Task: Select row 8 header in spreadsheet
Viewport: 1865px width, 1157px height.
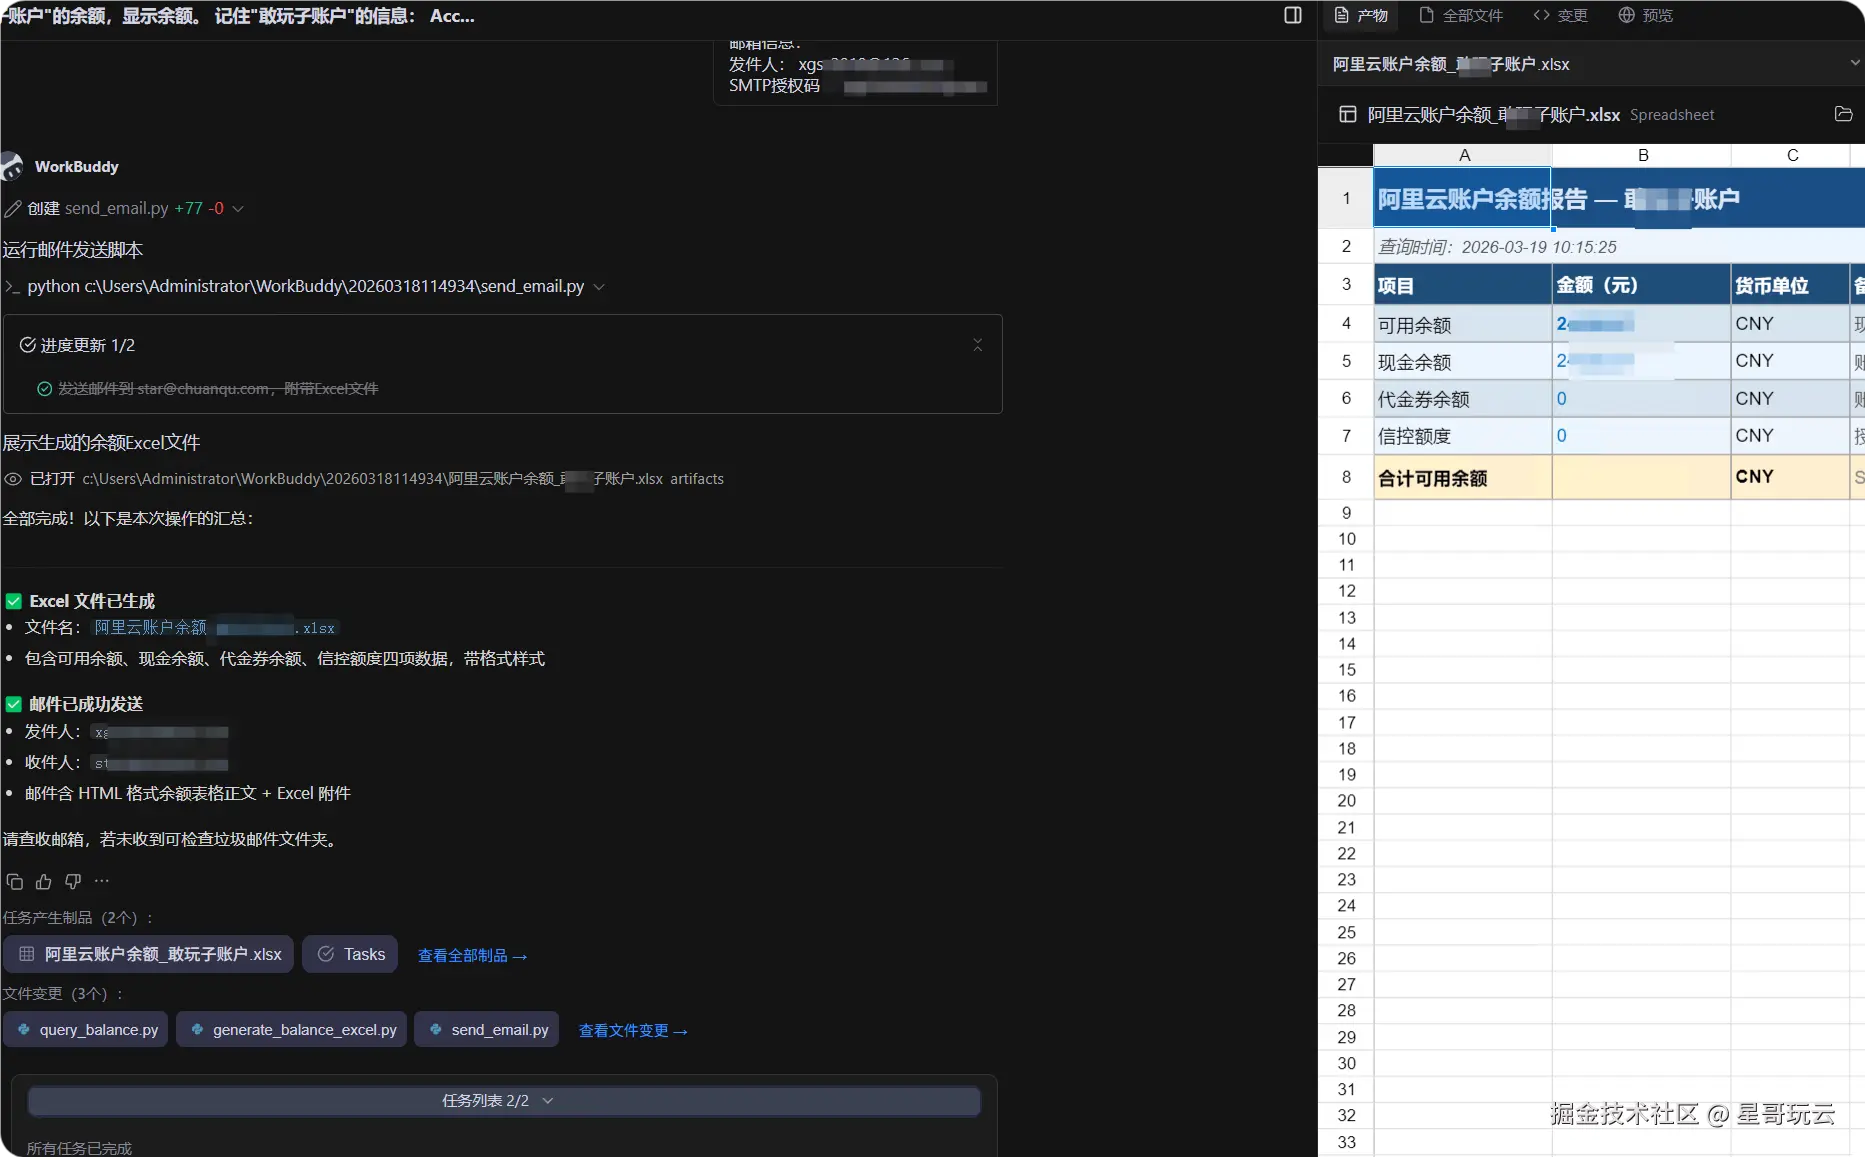Action: pyautogui.click(x=1346, y=477)
